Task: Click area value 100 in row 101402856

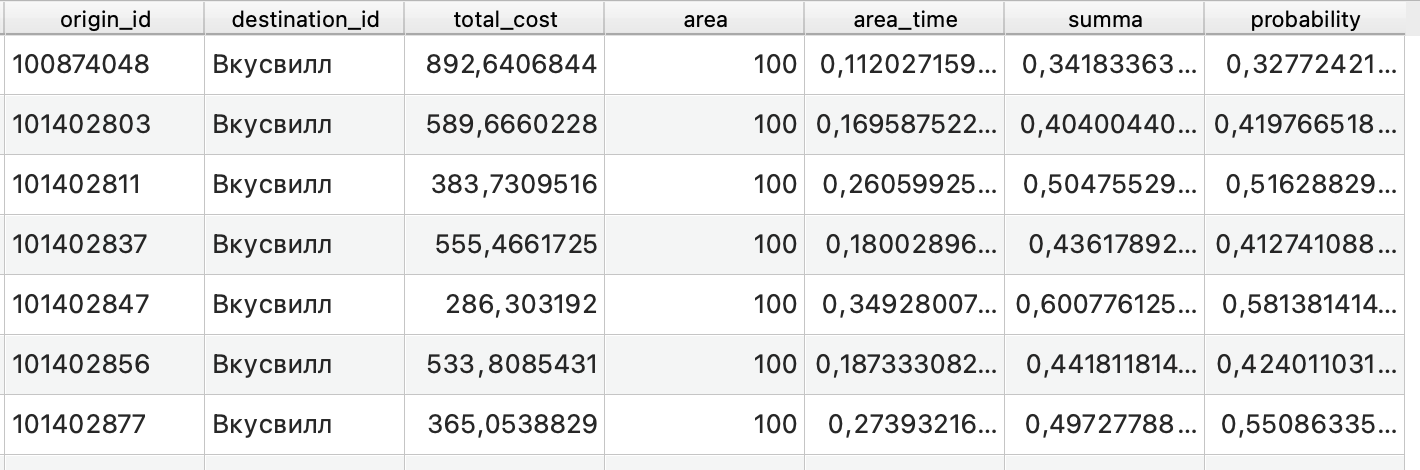Action: 705,365
